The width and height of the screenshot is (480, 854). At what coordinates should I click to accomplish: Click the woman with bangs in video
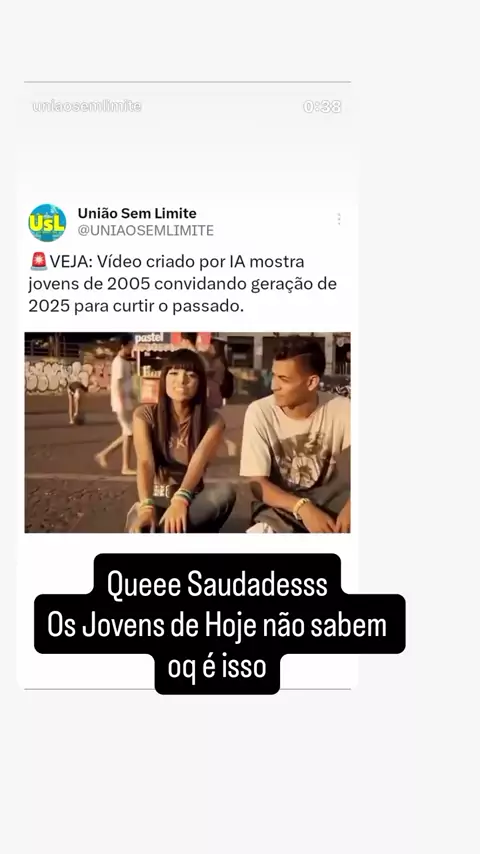tap(178, 441)
